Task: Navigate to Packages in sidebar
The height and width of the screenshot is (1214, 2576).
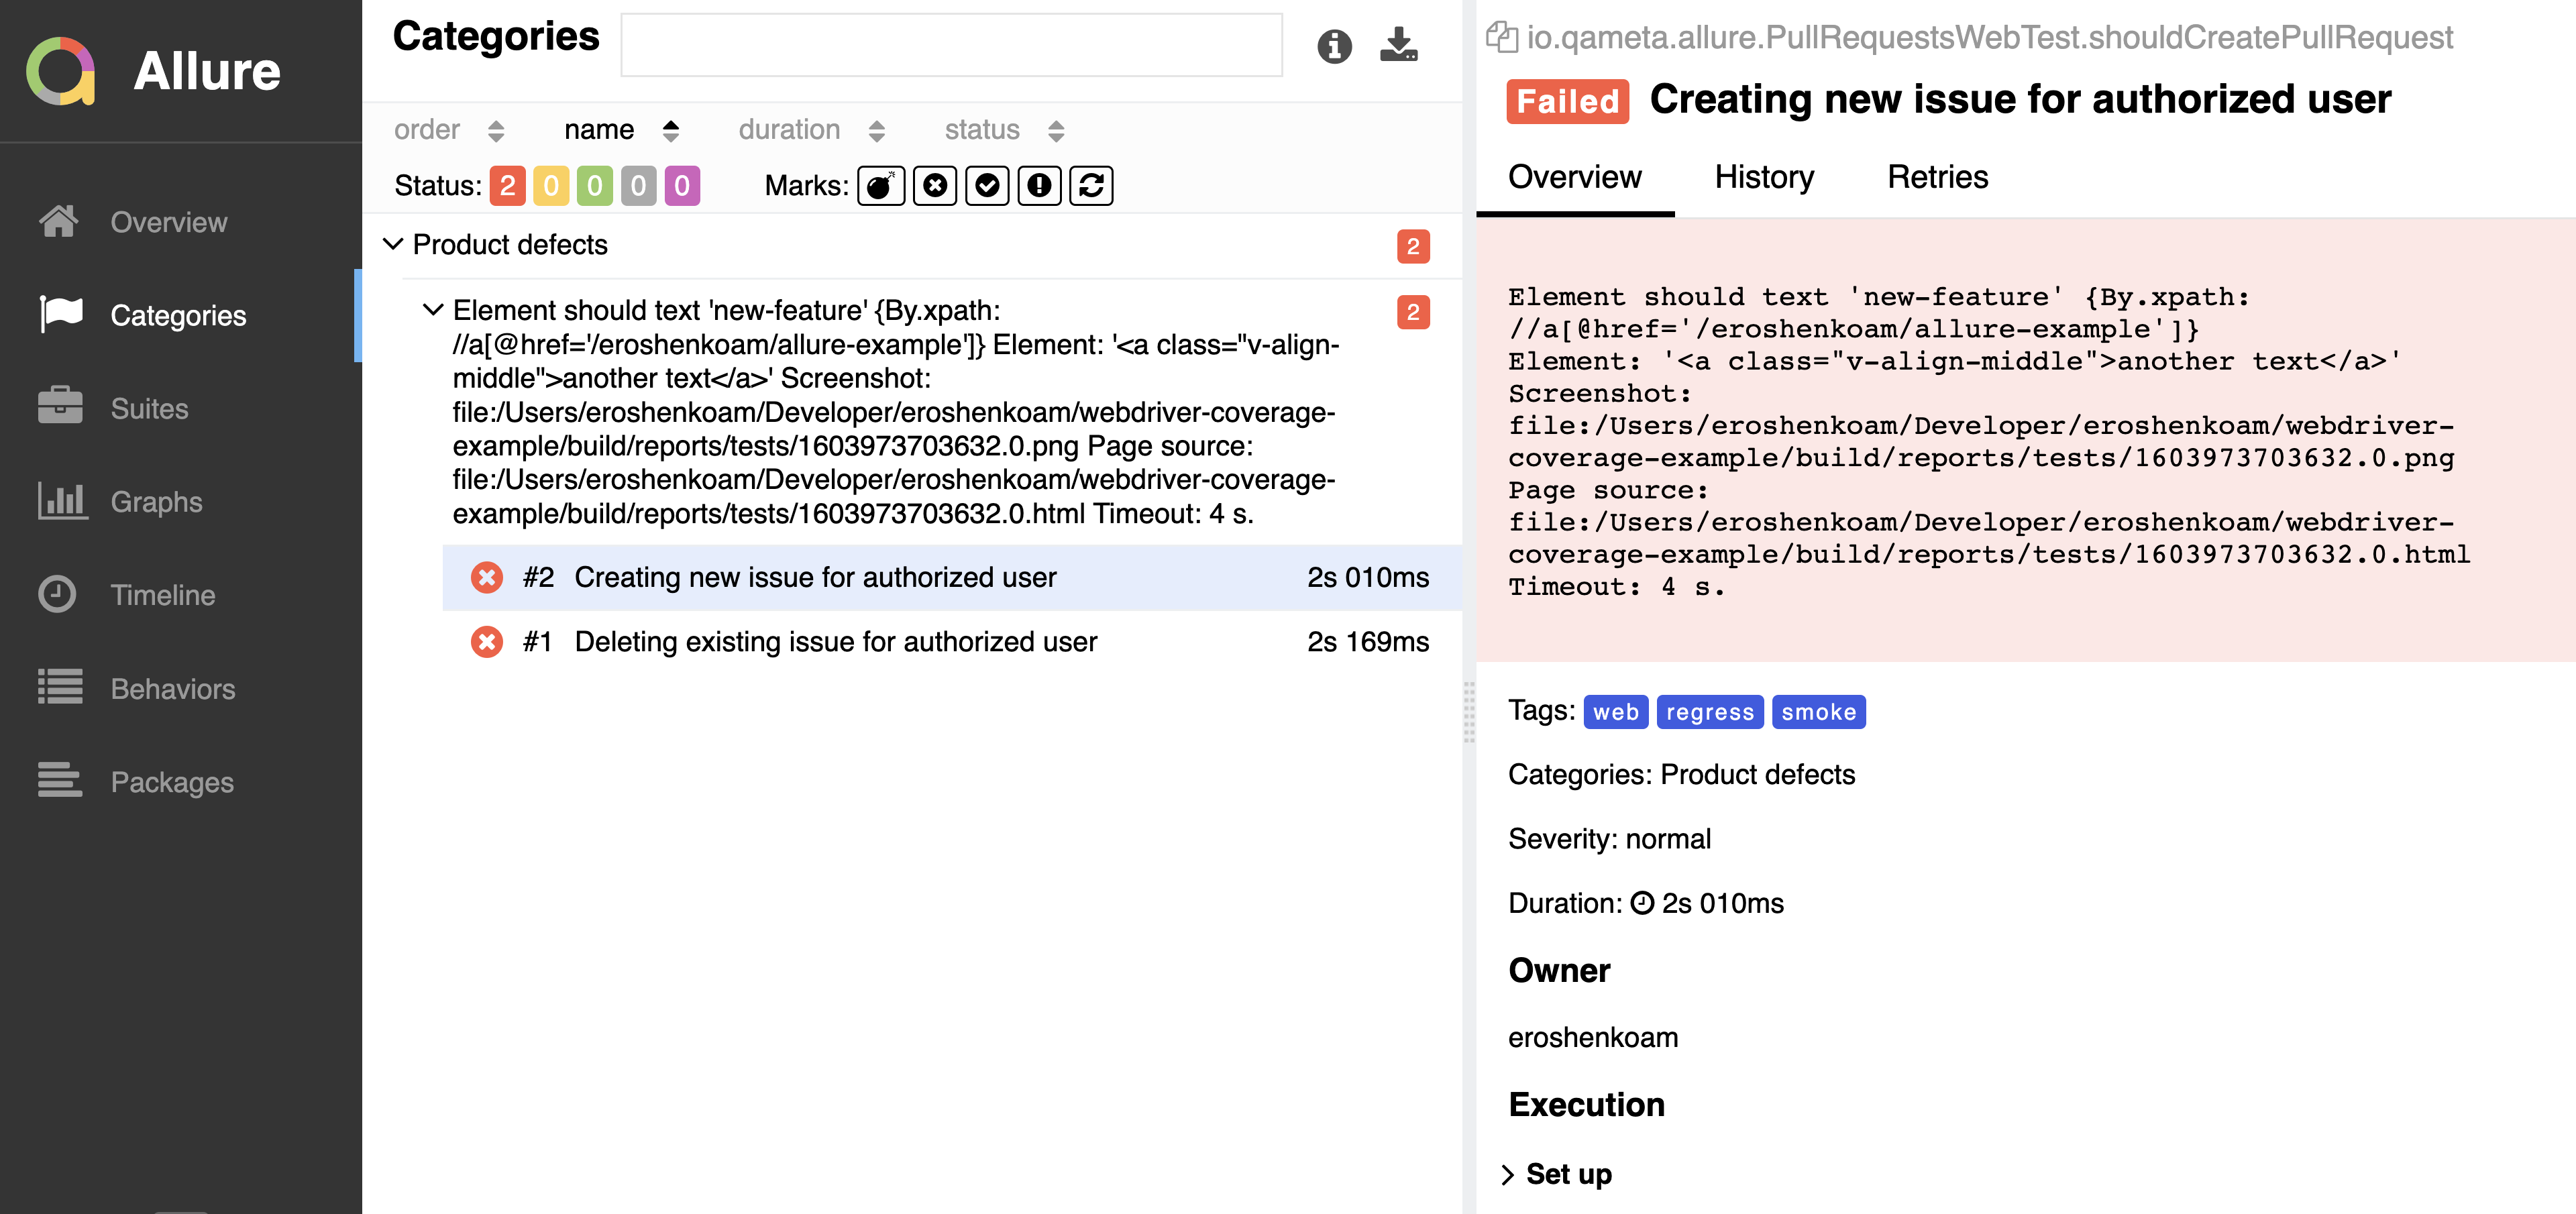Action: pyautogui.click(x=171, y=782)
